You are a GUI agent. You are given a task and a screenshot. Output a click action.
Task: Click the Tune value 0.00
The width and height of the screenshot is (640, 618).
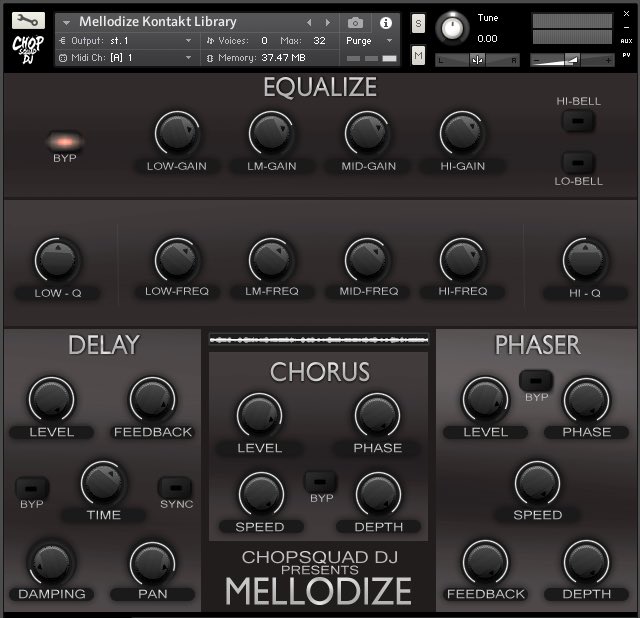click(487, 39)
